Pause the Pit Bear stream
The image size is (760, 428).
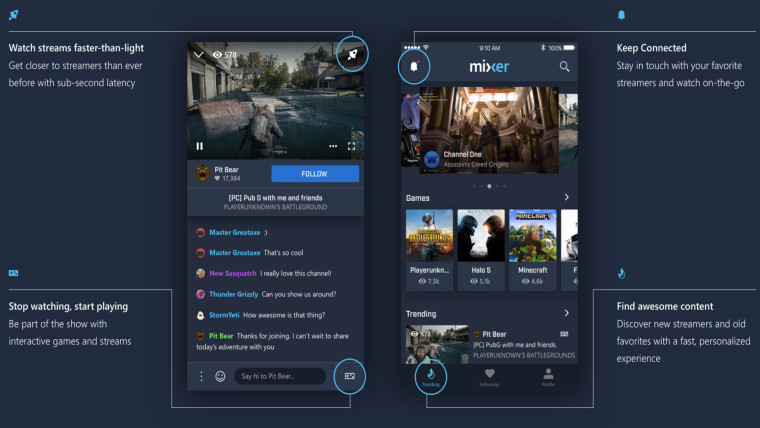200,146
